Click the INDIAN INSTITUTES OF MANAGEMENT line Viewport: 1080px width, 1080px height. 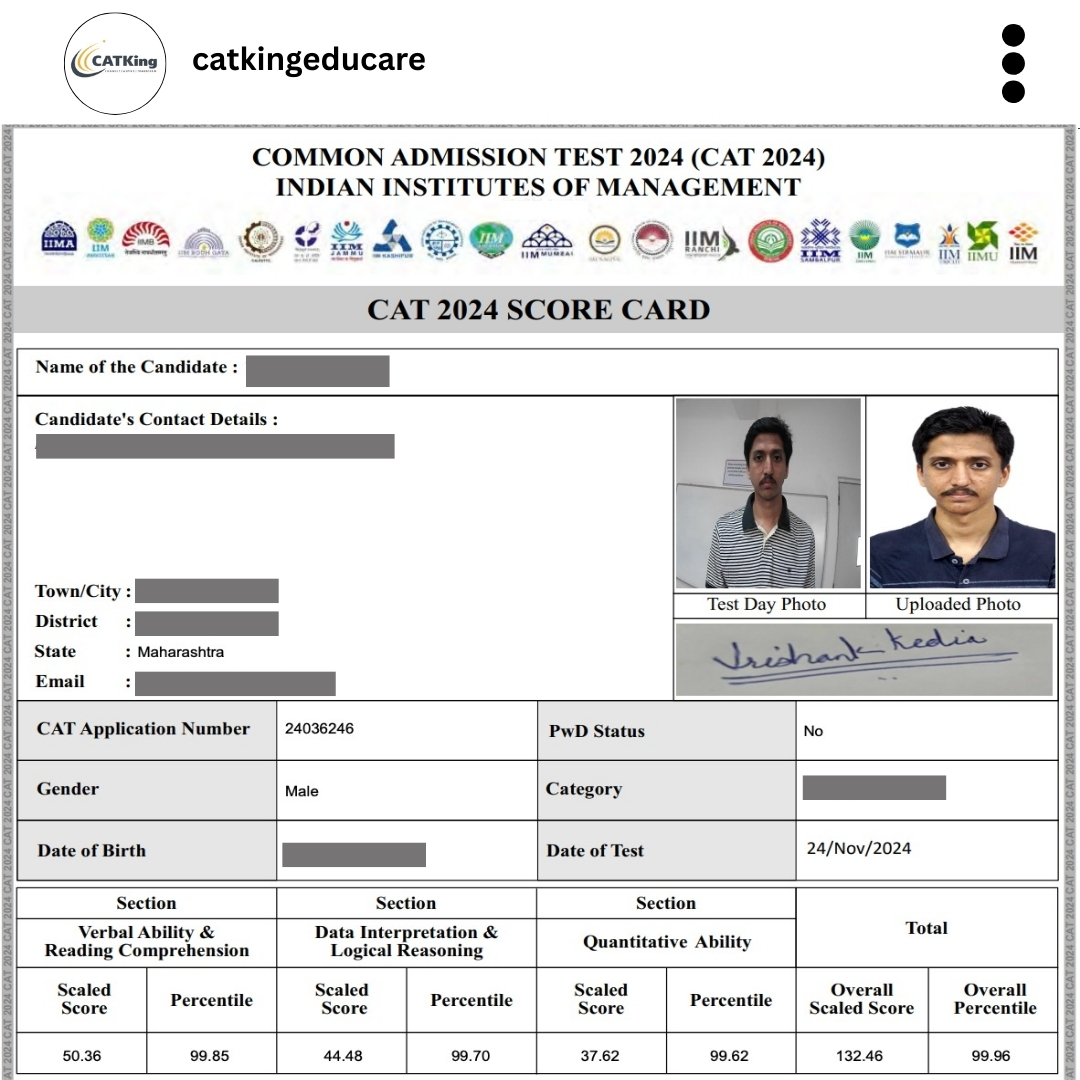click(x=539, y=187)
